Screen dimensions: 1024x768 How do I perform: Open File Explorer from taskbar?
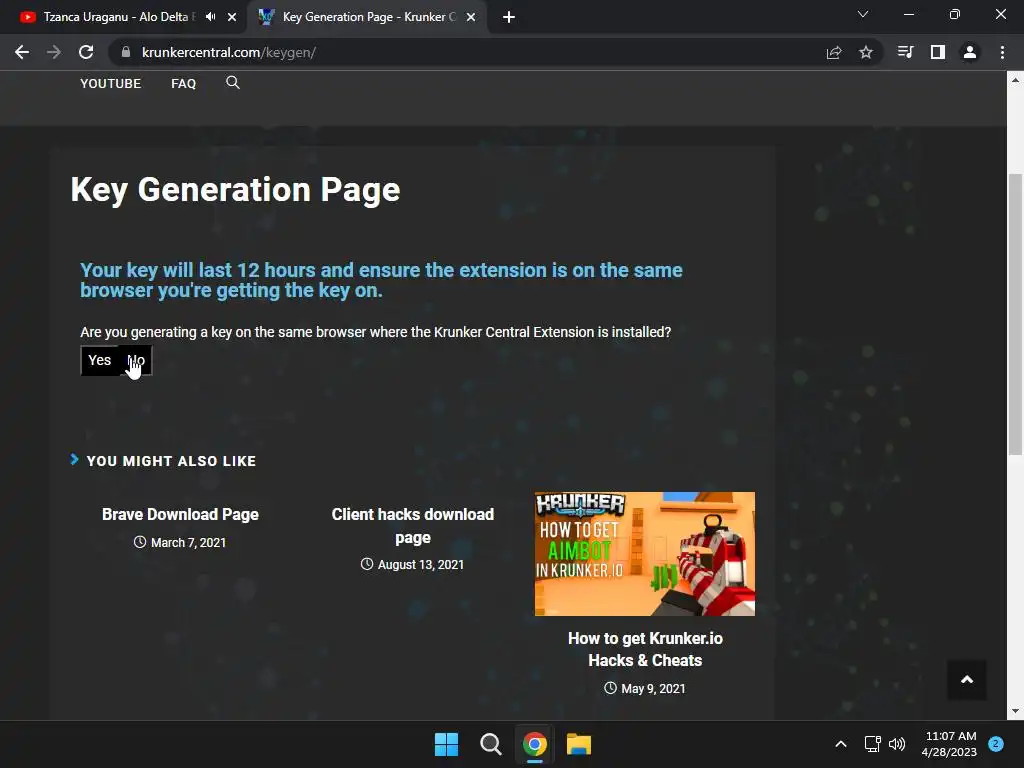(x=579, y=744)
